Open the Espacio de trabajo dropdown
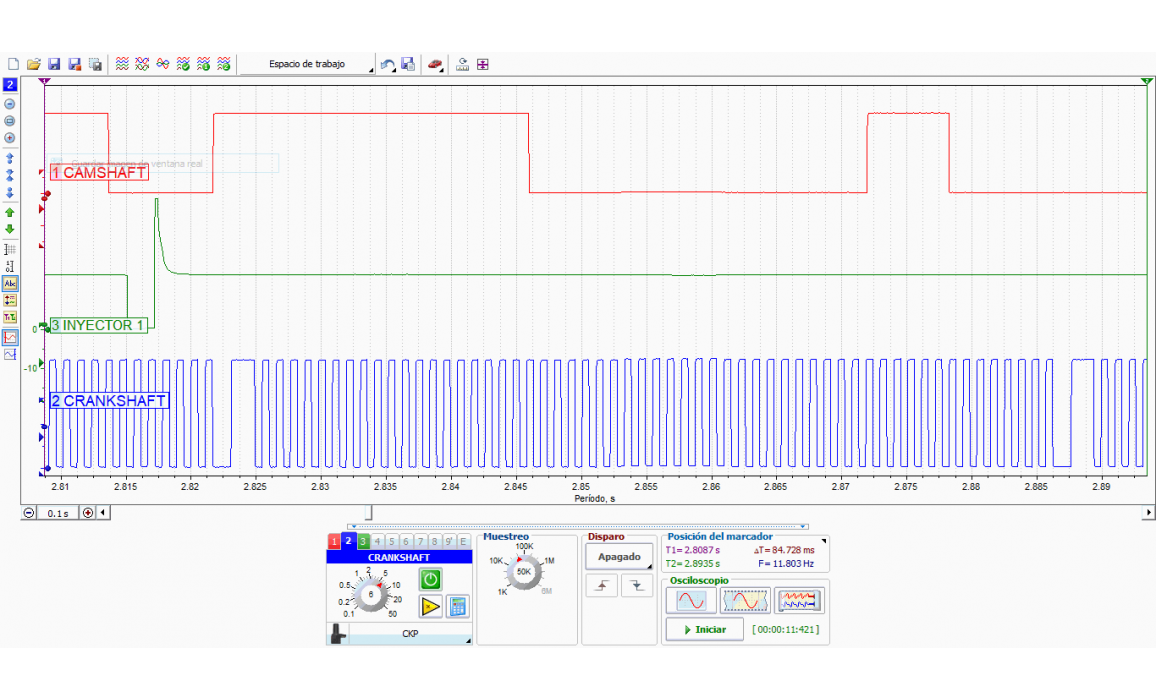1156x700 pixels. pos(308,64)
